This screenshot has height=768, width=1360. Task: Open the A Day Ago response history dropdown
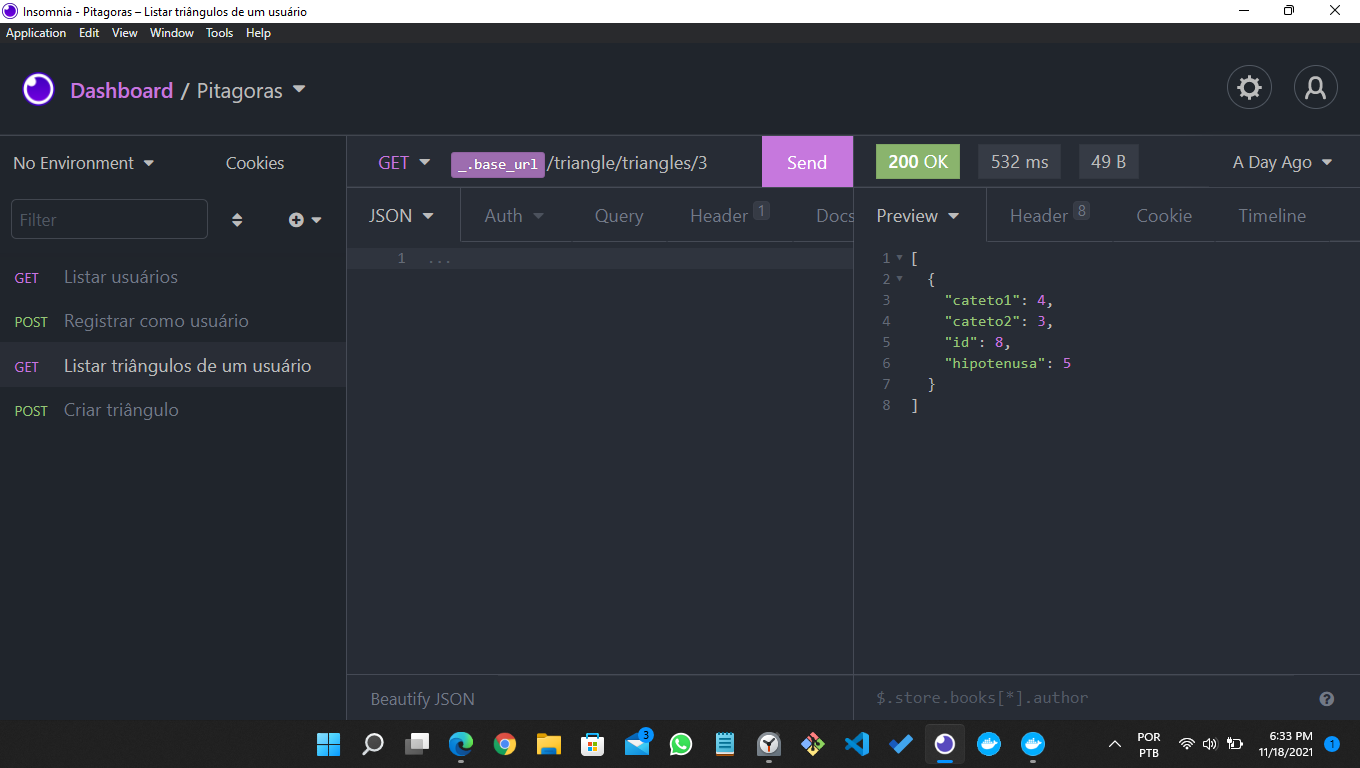click(x=1281, y=161)
